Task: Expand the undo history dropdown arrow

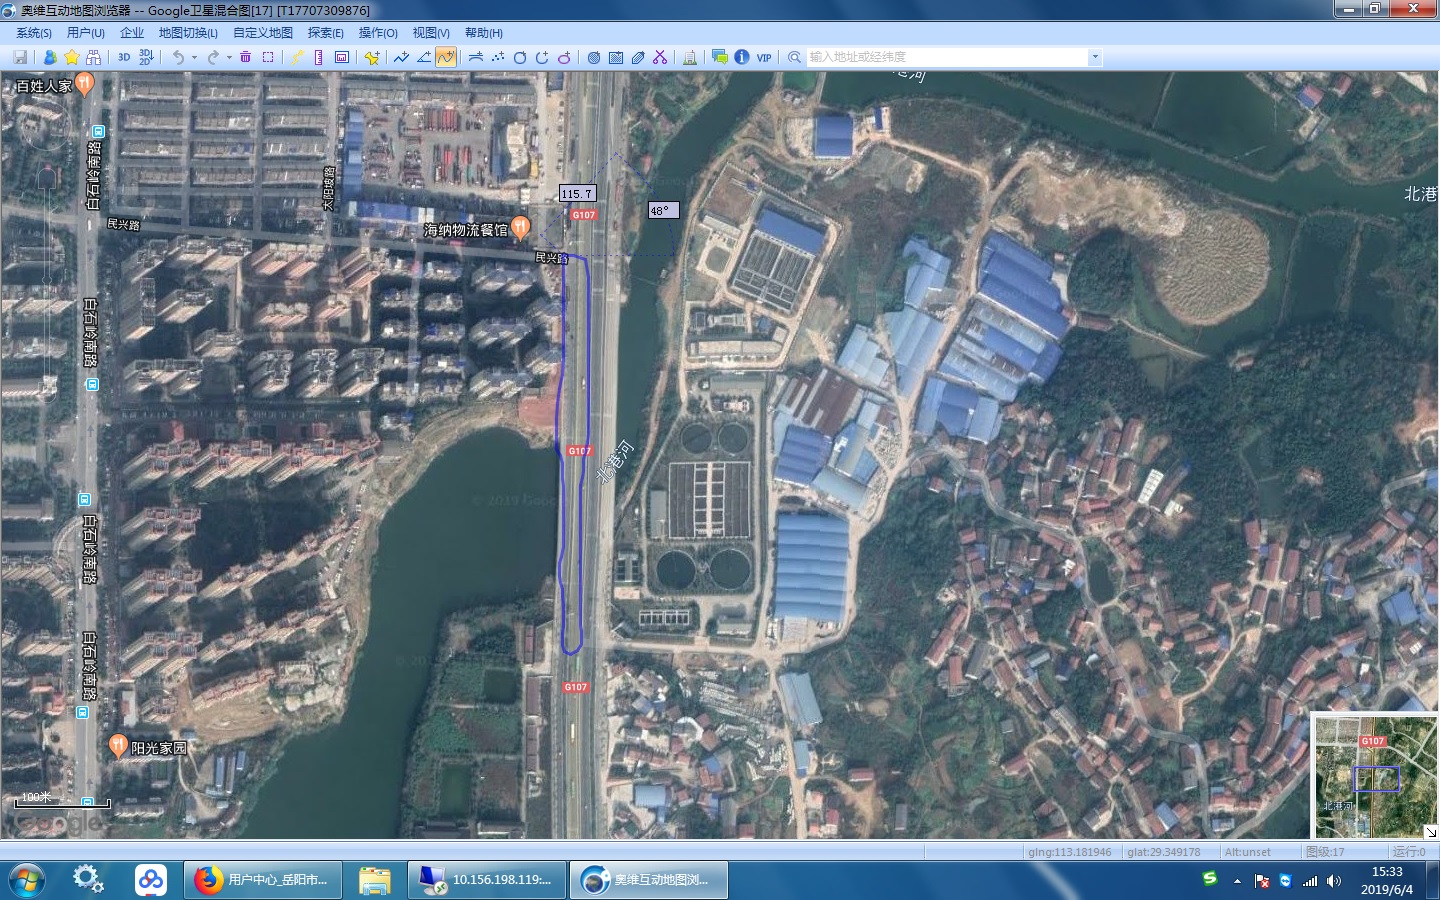Action: click(194, 57)
